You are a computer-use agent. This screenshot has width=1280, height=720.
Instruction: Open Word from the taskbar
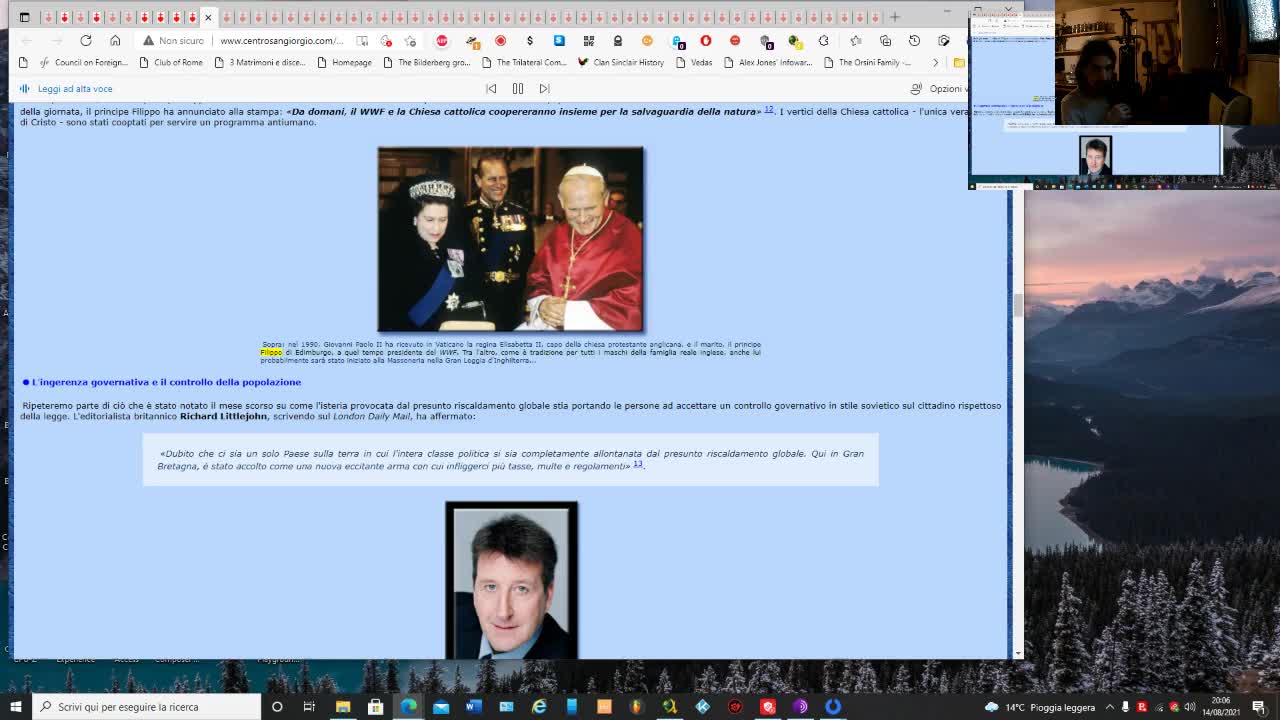coord(474,707)
